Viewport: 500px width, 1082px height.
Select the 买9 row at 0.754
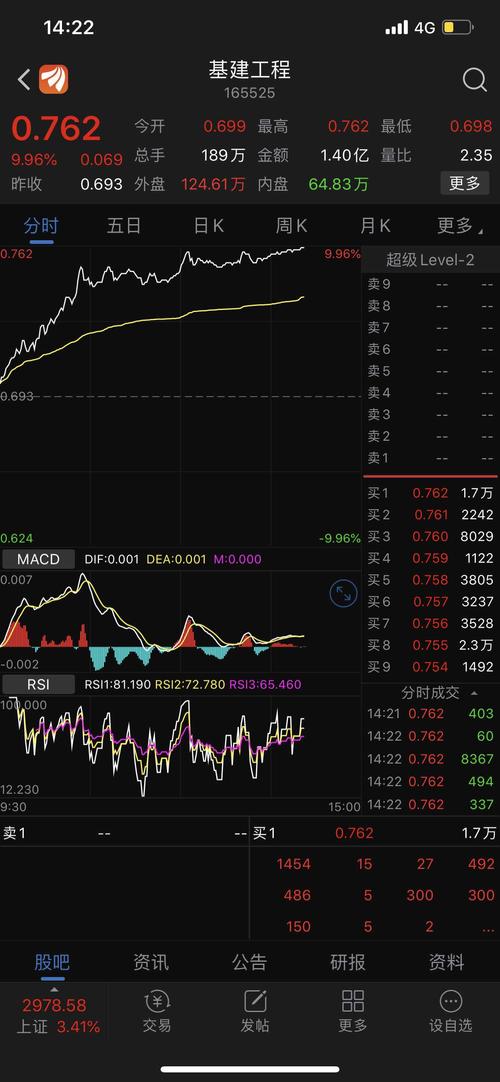[x=430, y=667]
